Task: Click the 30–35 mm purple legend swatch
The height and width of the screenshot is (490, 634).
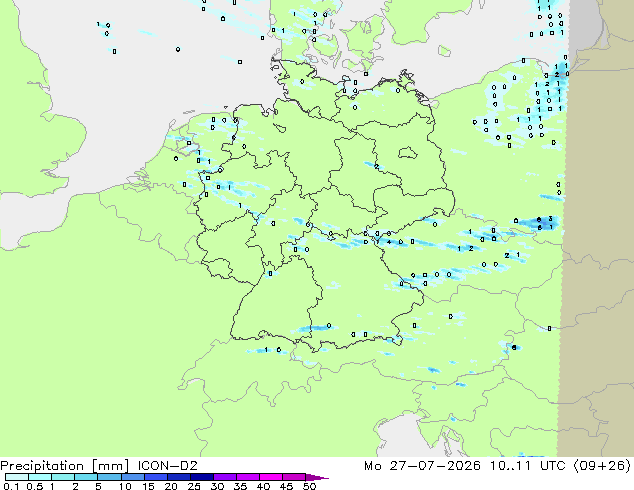Action: [224, 477]
